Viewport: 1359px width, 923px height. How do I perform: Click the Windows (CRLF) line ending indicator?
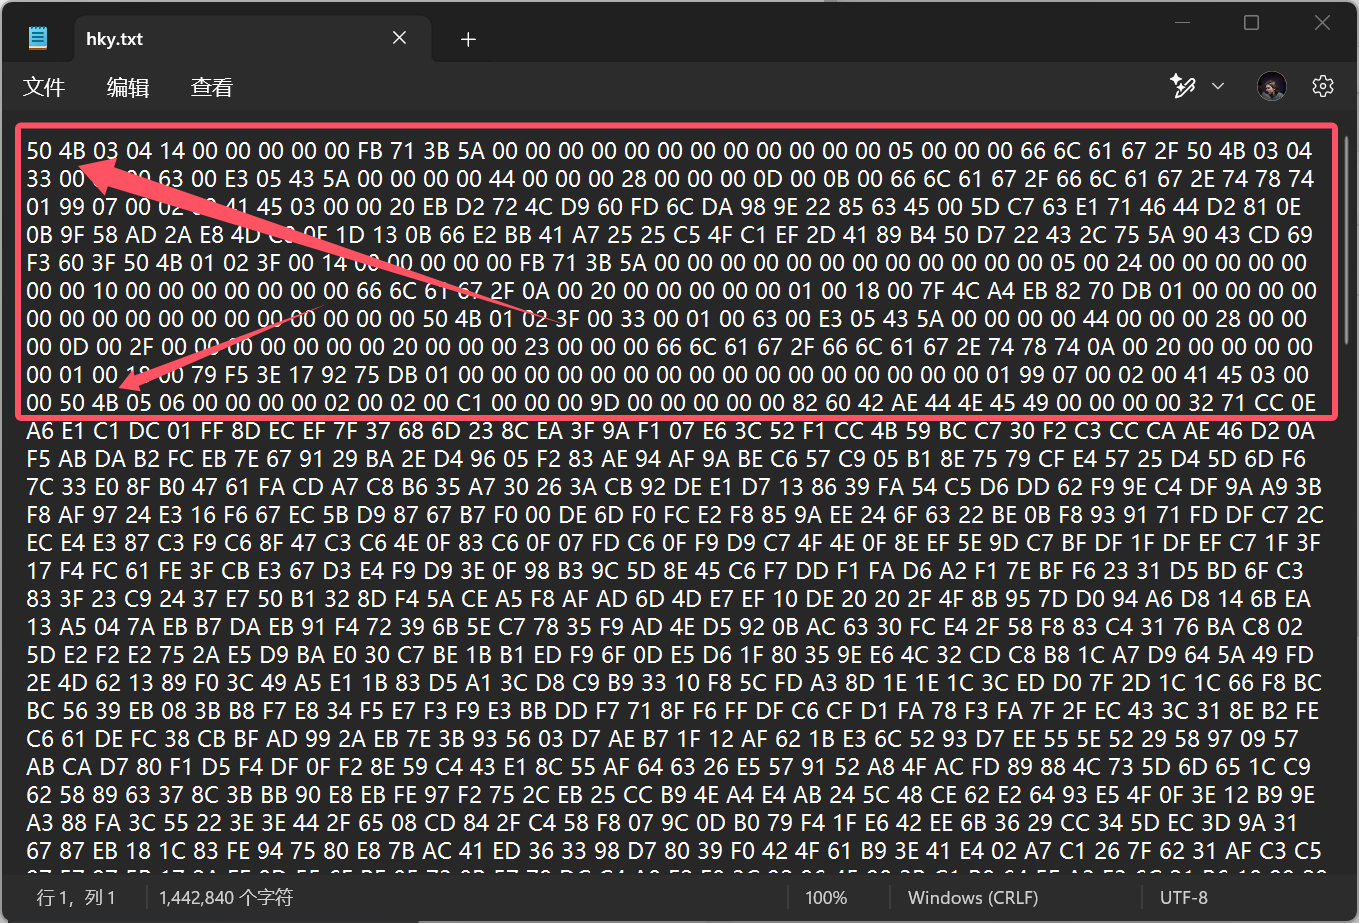point(972,897)
